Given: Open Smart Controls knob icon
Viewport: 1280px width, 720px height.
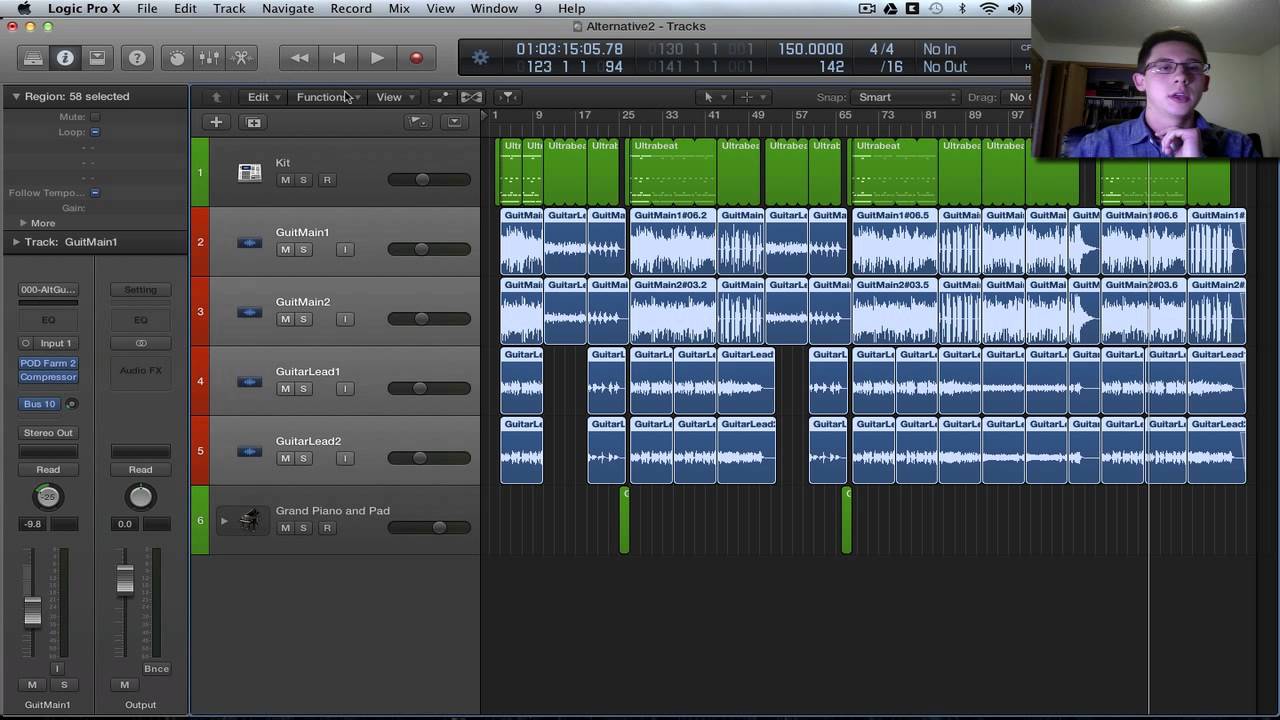Looking at the screenshot, I should tap(177, 58).
